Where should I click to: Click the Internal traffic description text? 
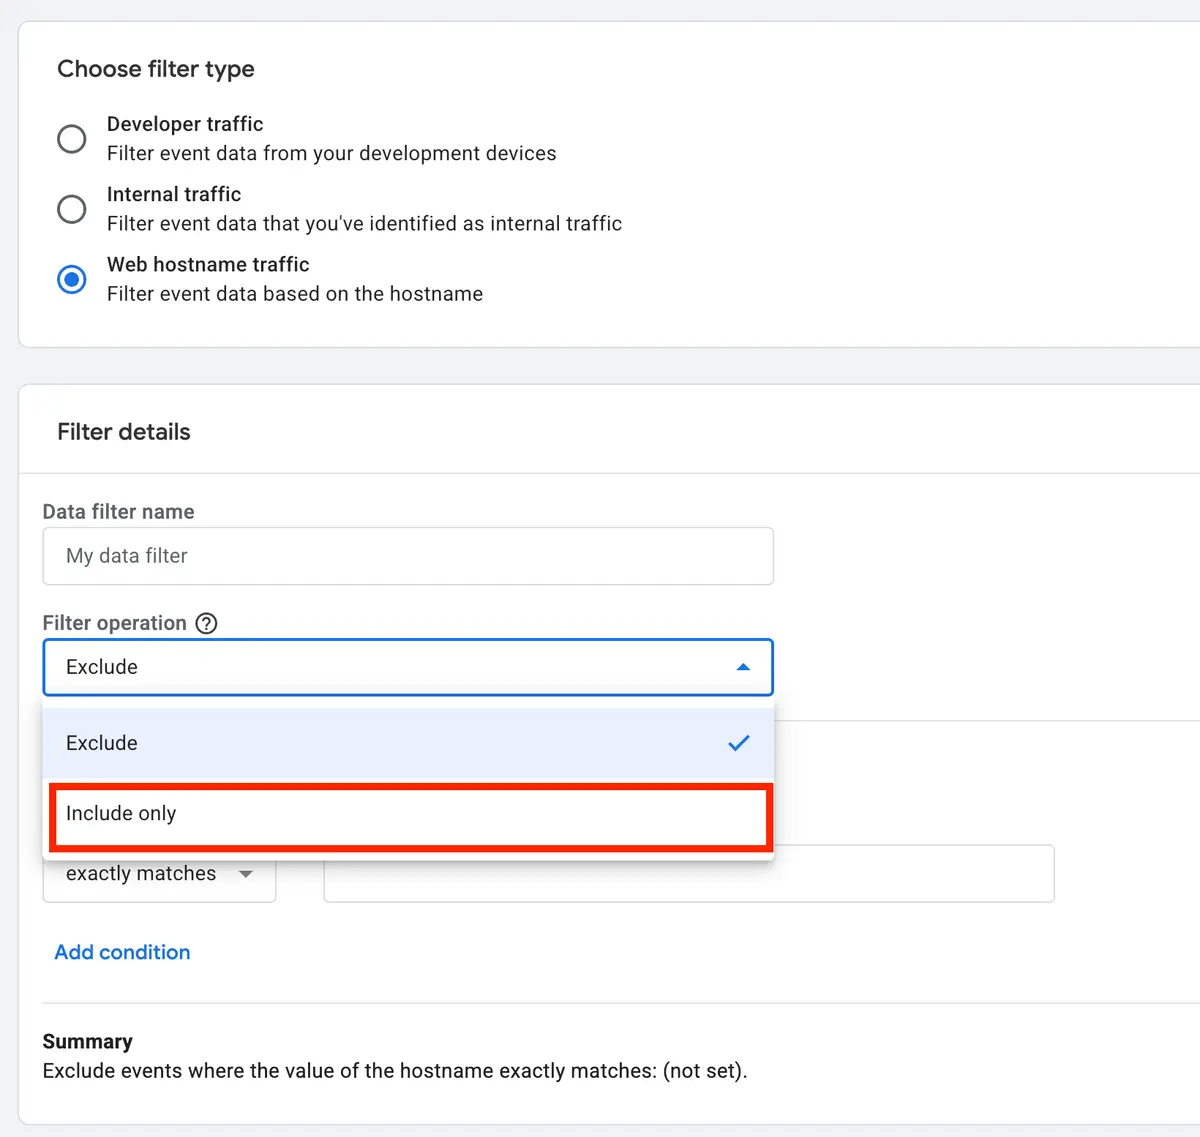364,223
